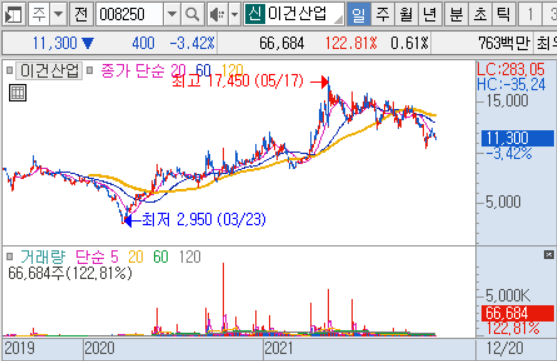557x361 pixels.
Task: Toggle the square before 종가 단순 indicator
Action: click(x=90, y=70)
